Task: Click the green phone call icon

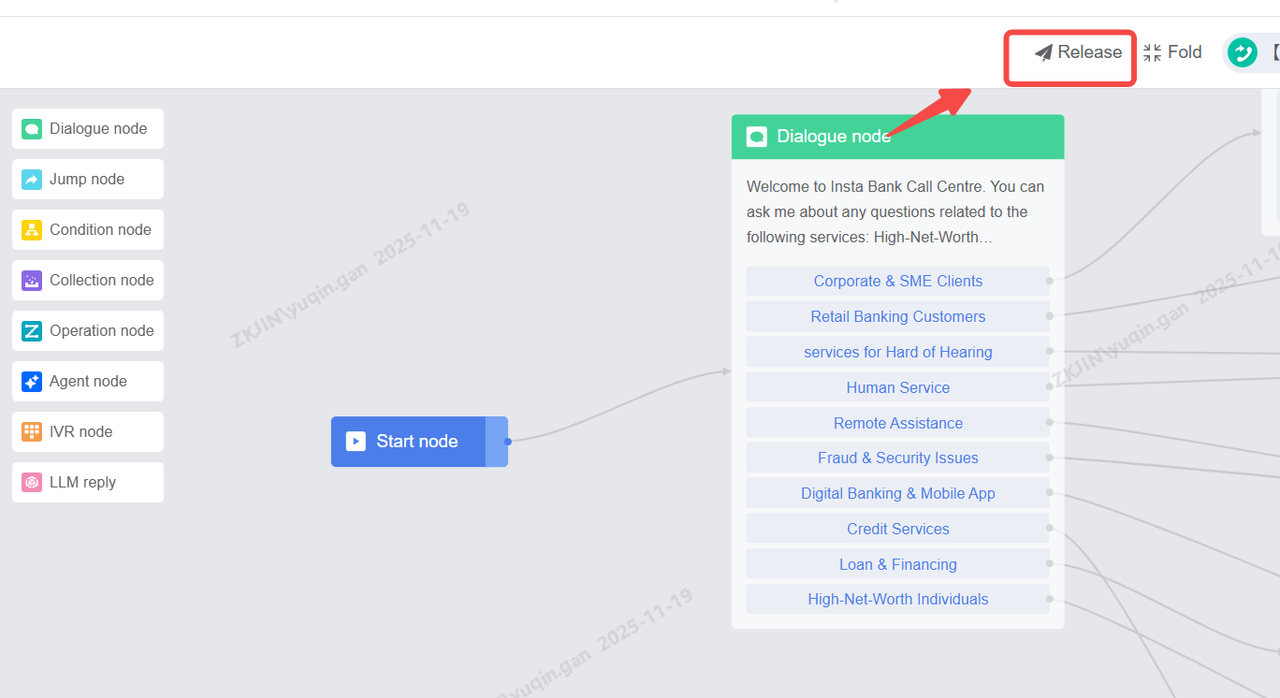Action: (x=1242, y=52)
